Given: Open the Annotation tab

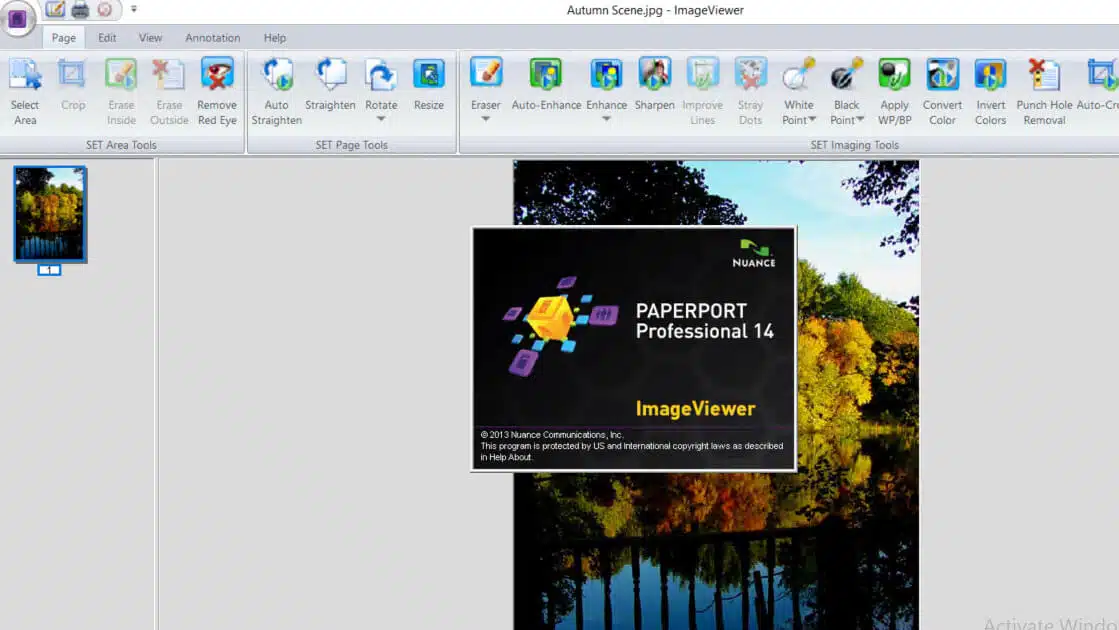Looking at the screenshot, I should point(213,38).
